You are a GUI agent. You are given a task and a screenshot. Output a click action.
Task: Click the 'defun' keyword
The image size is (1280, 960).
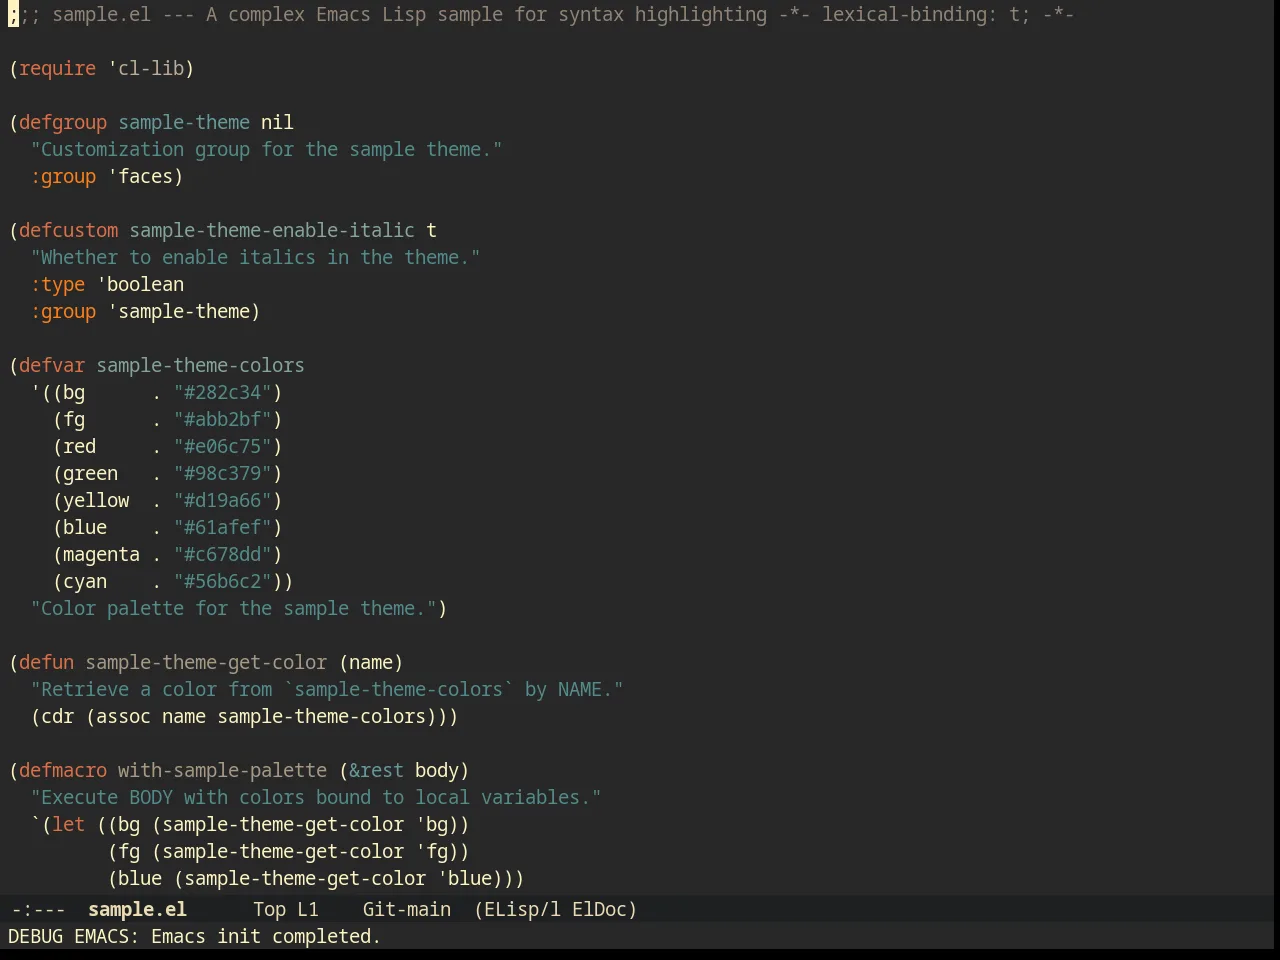click(x=46, y=662)
